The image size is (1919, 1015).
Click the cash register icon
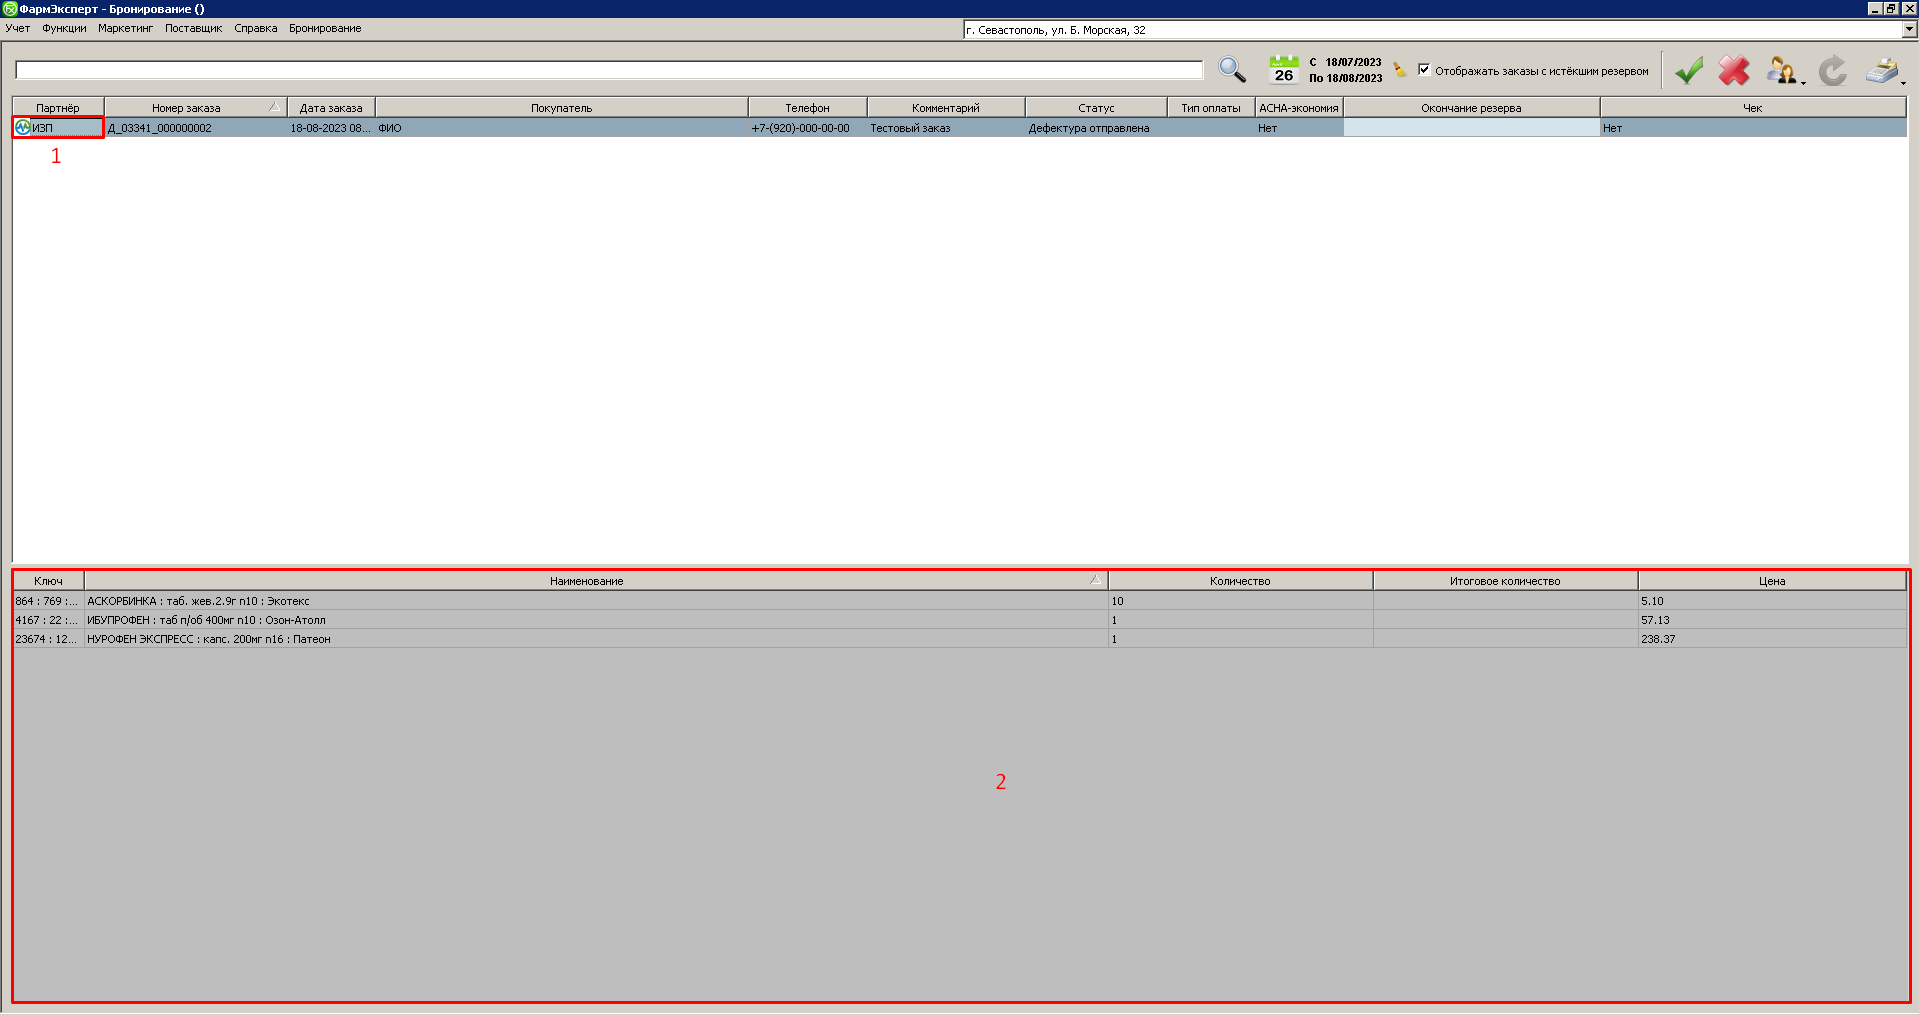click(x=1882, y=71)
